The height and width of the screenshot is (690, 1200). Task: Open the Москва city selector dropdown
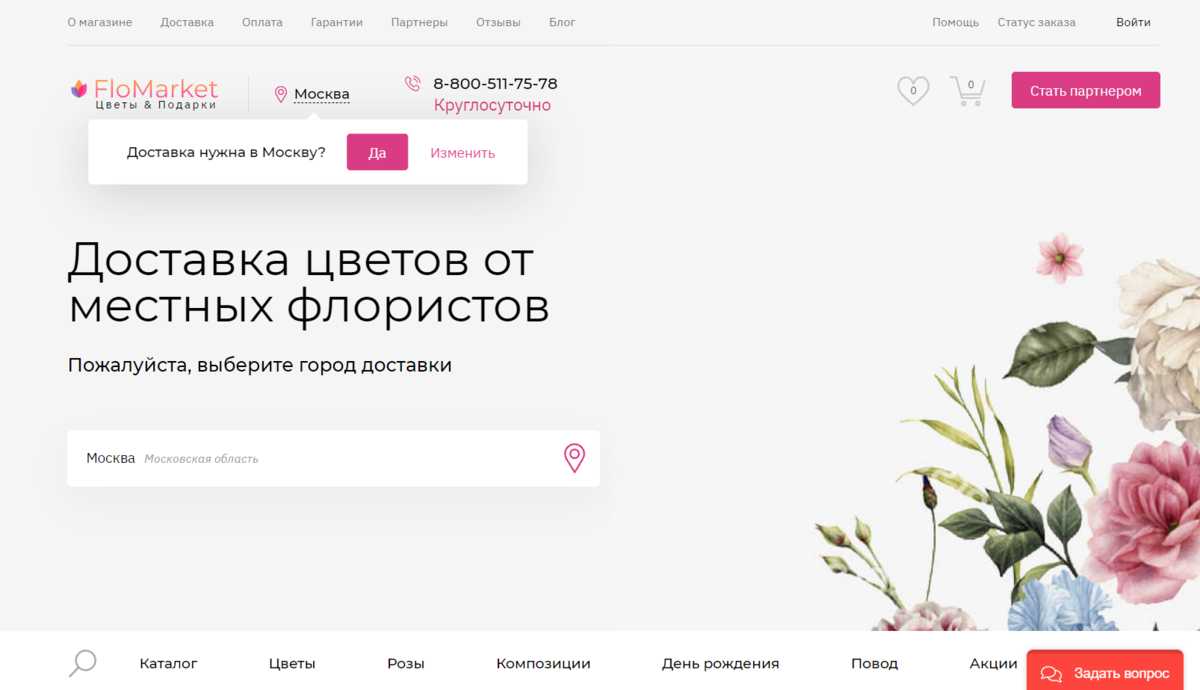click(322, 94)
